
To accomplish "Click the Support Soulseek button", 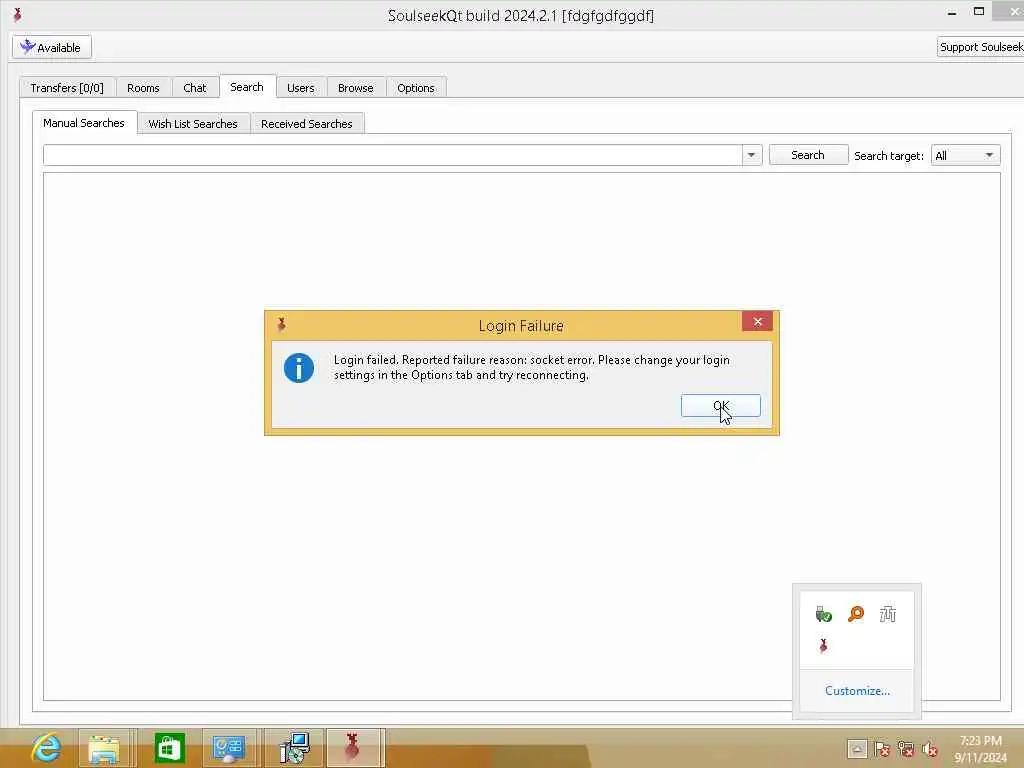I will (980, 47).
